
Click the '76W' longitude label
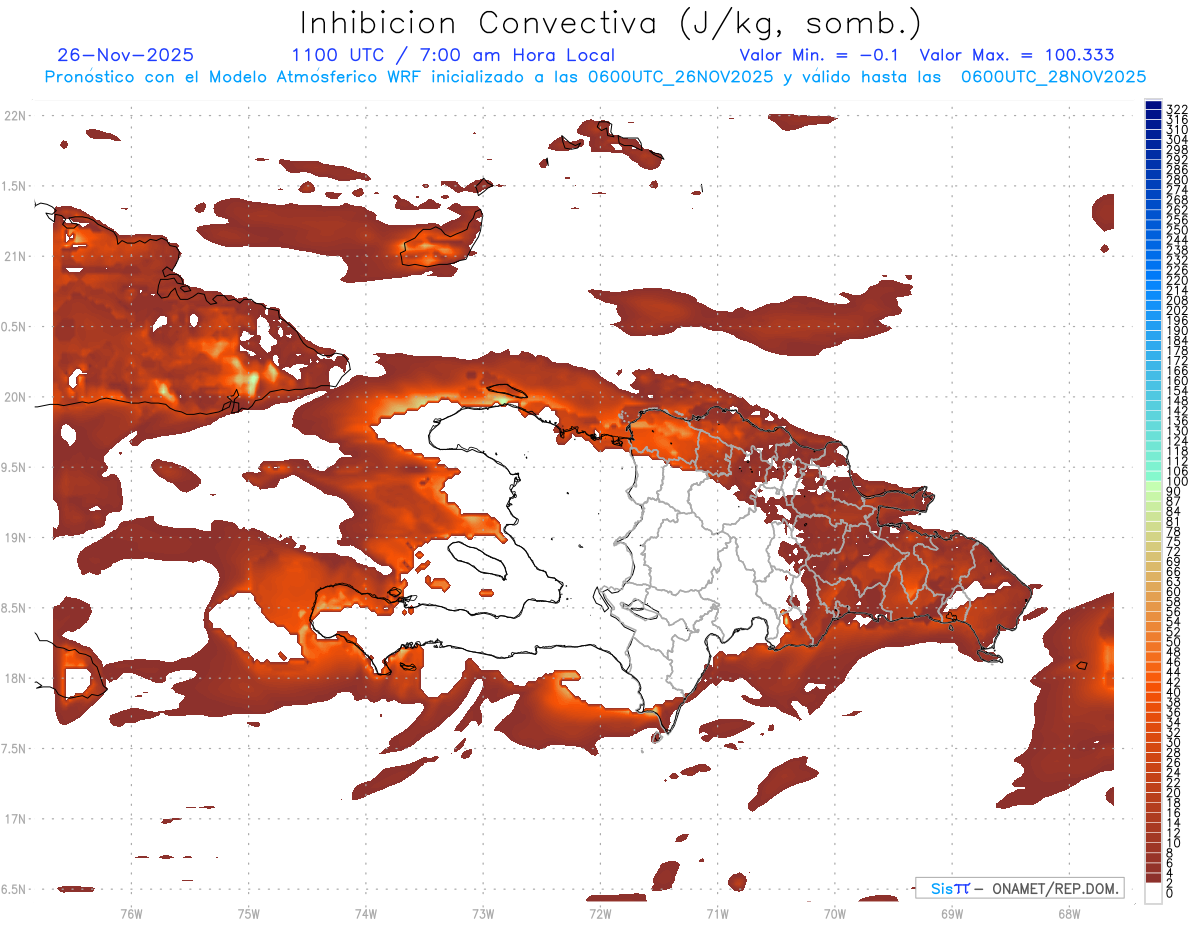pos(131,912)
